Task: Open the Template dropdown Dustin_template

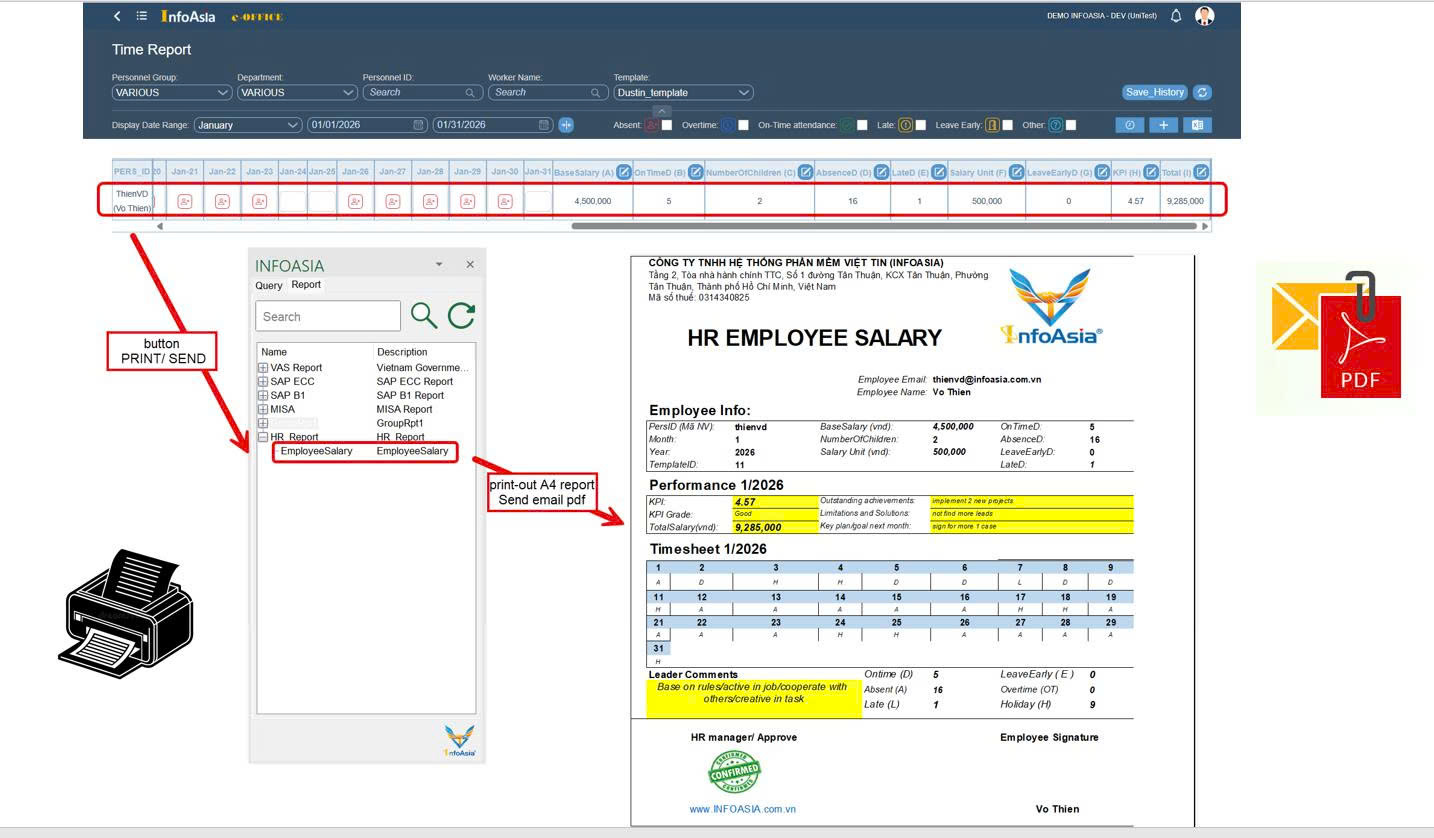Action: point(683,92)
